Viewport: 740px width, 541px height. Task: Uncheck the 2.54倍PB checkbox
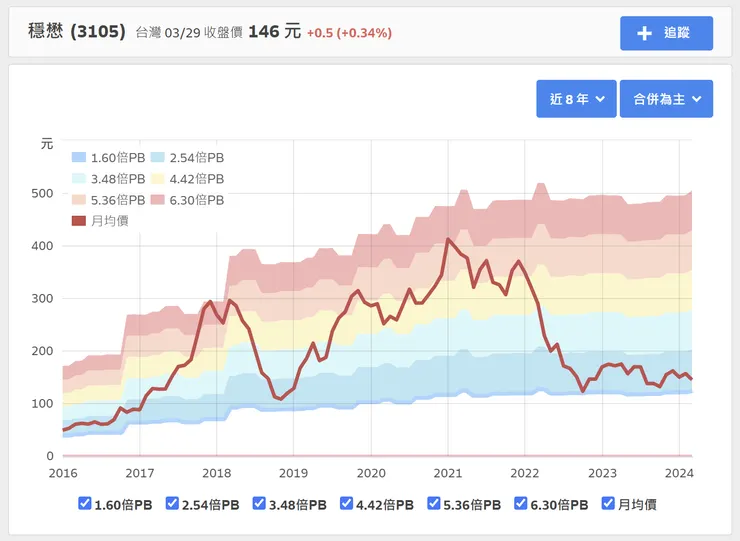tap(172, 503)
